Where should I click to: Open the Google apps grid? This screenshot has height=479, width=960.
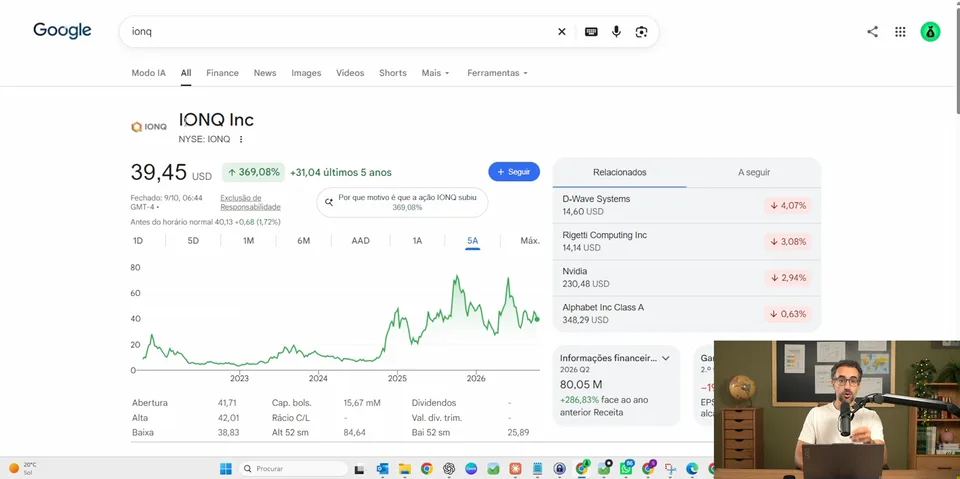click(x=900, y=32)
